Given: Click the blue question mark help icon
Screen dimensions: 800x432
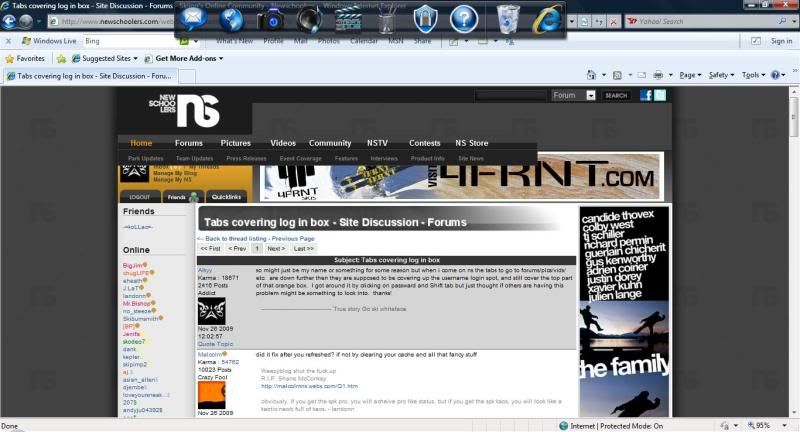Looking at the screenshot, I should point(464,18).
